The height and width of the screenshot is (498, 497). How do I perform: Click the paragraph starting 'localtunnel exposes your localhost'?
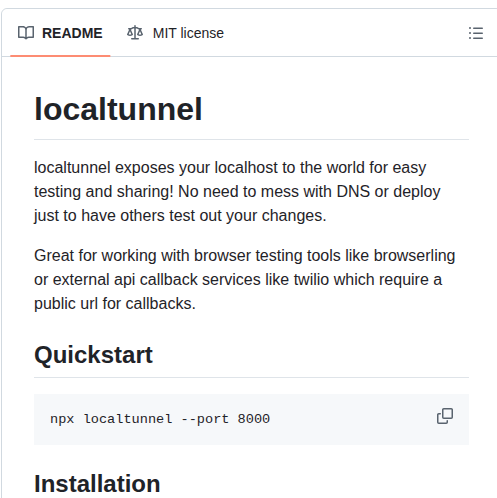click(x=237, y=192)
